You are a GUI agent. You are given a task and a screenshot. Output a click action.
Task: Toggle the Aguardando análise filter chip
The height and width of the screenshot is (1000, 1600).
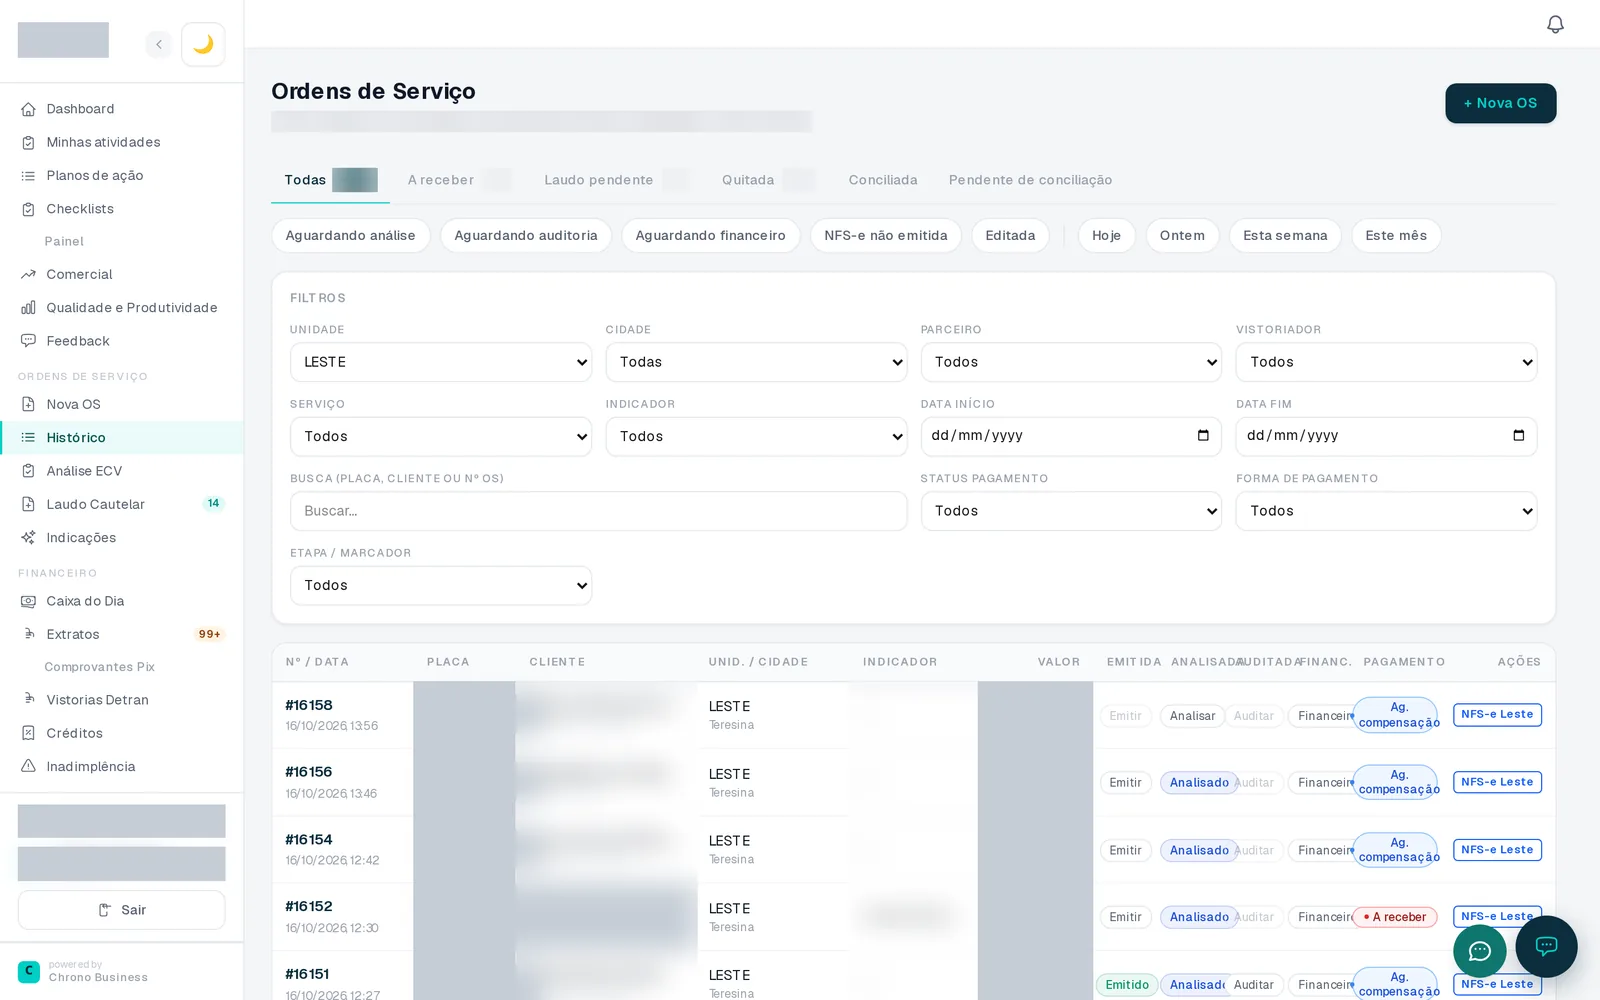pos(350,236)
